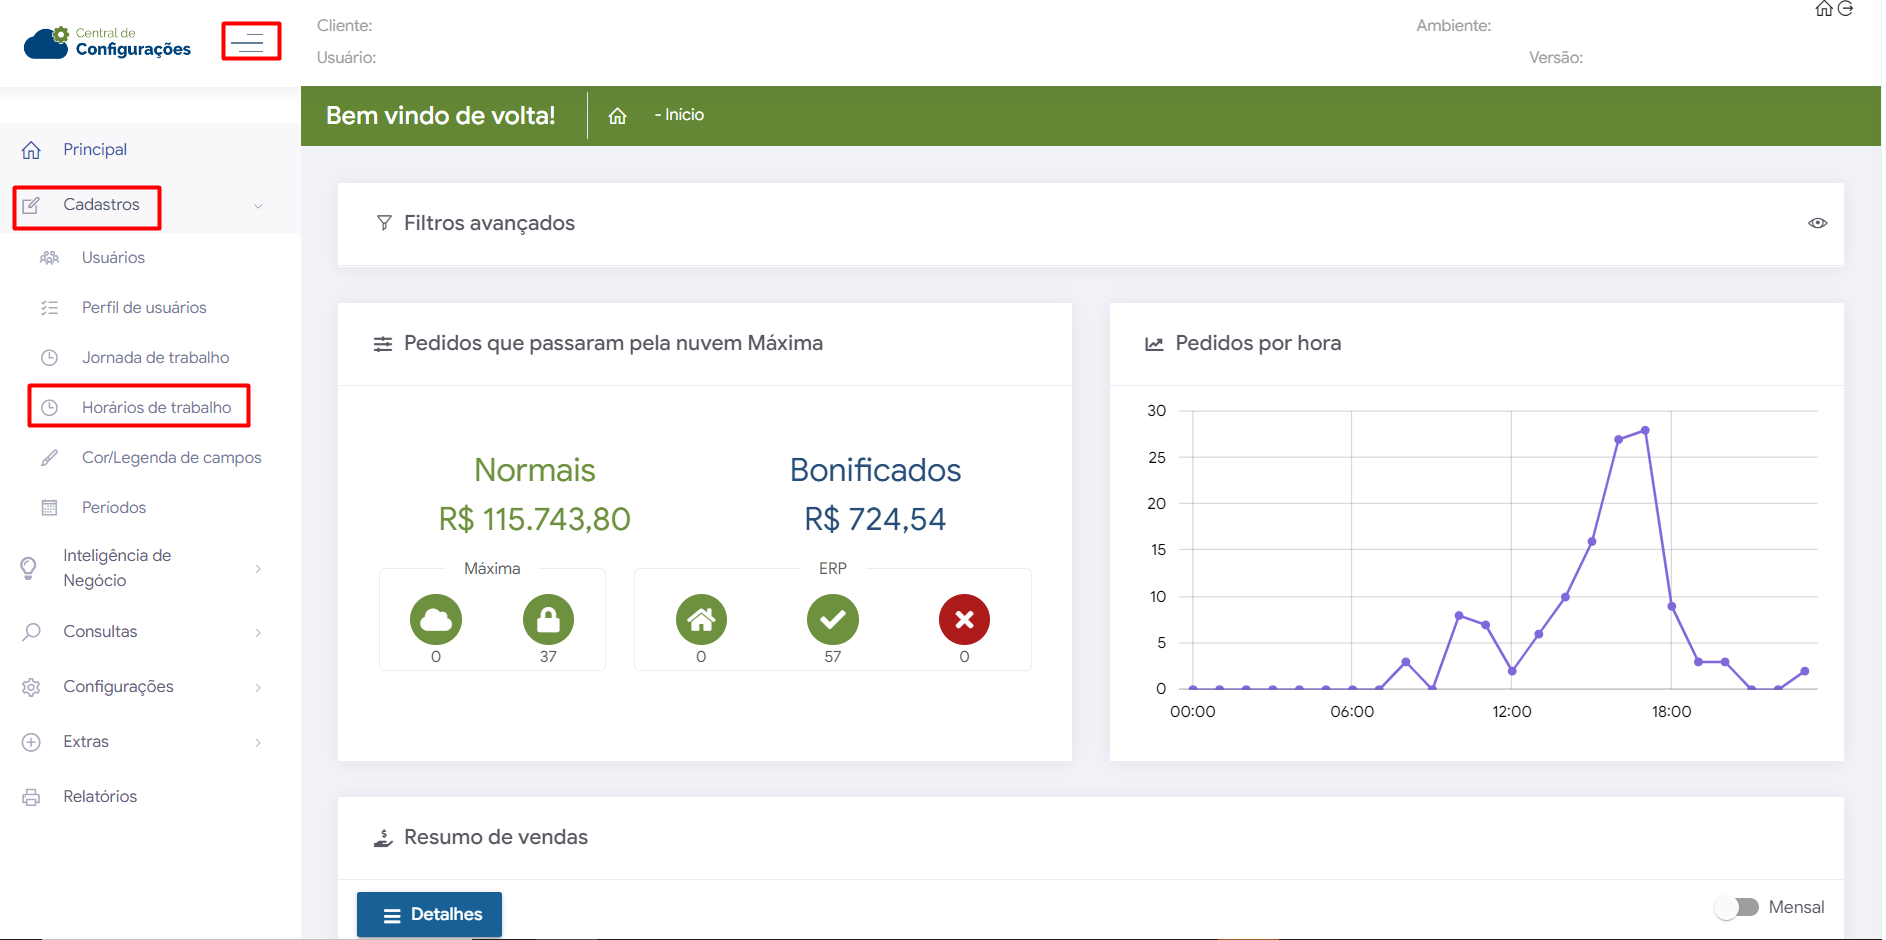Screen dimensions: 1886x940
Task: Click the Resumo de vendas heading
Action: pos(496,837)
